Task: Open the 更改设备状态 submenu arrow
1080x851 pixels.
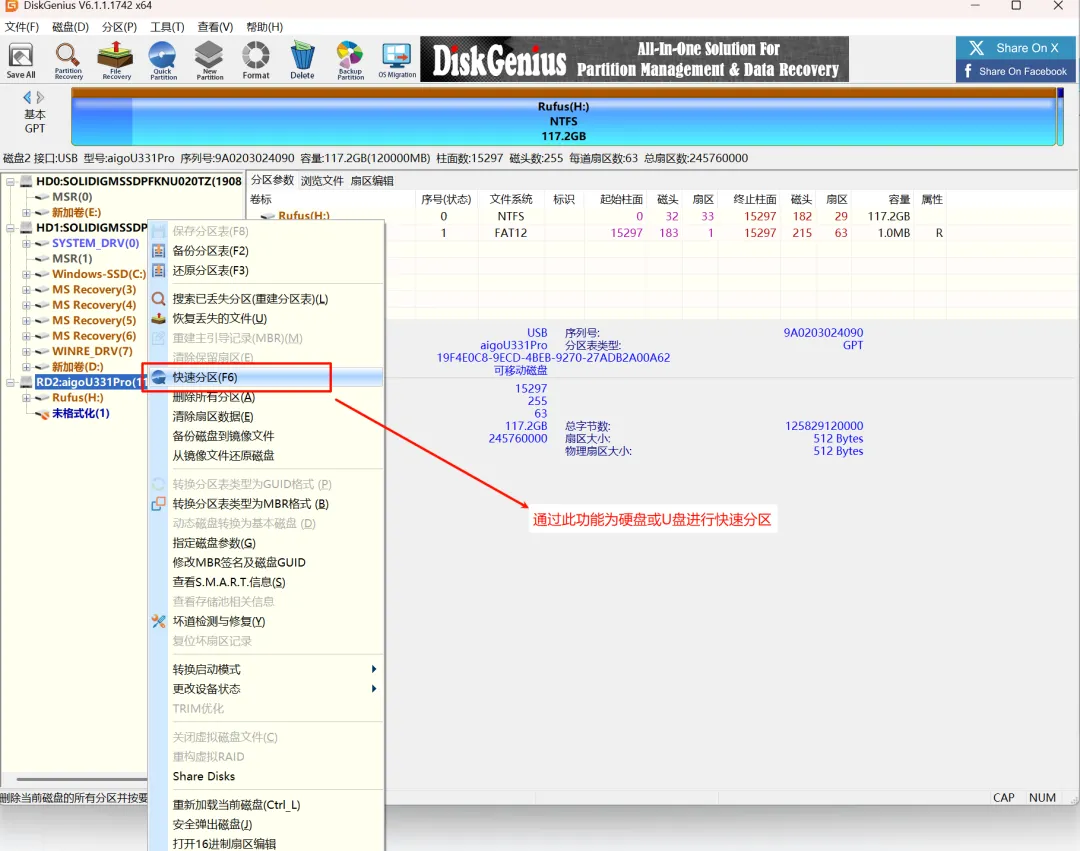Action: tap(373, 689)
